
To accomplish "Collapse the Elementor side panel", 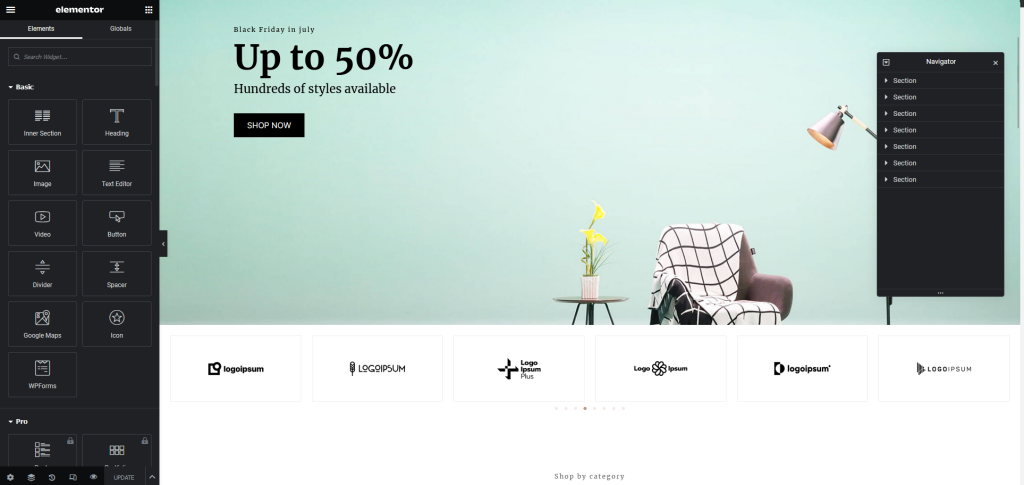I will (x=163, y=243).
